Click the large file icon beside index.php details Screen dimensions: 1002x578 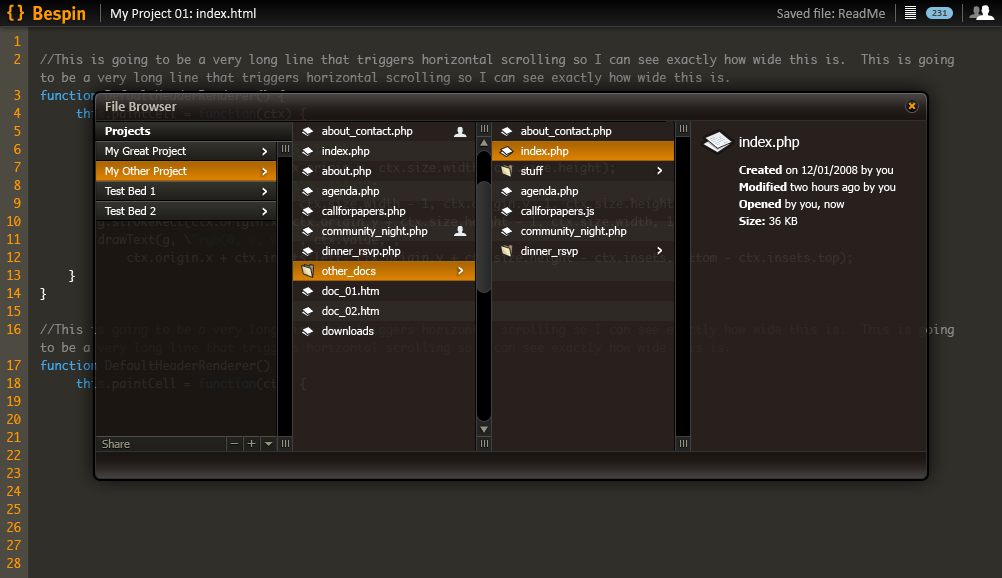pyautogui.click(x=717, y=143)
